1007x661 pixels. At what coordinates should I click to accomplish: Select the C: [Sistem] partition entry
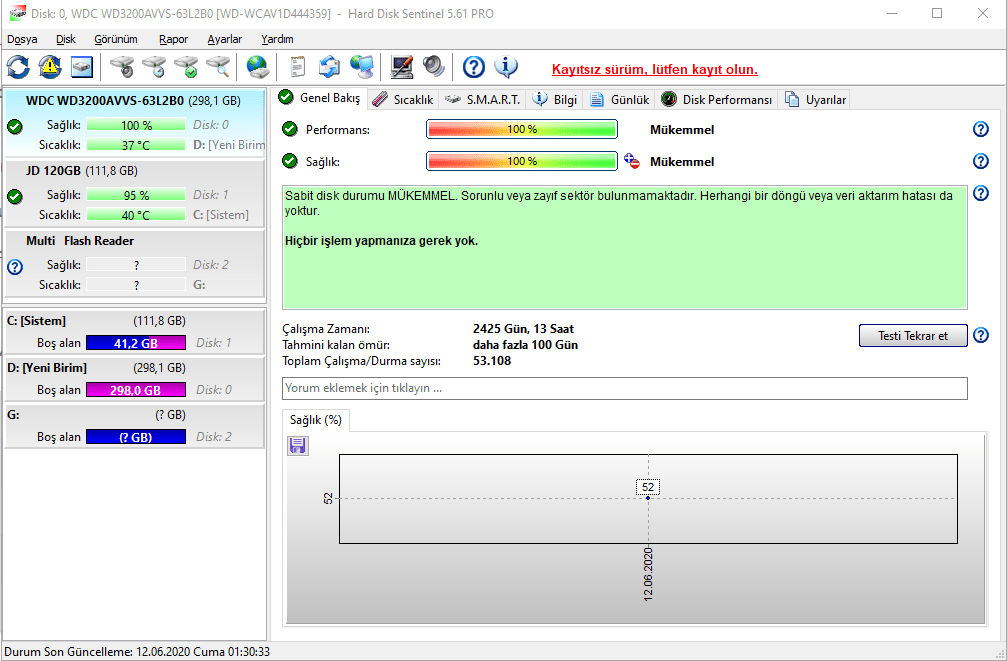pyautogui.click(x=134, y=331)
